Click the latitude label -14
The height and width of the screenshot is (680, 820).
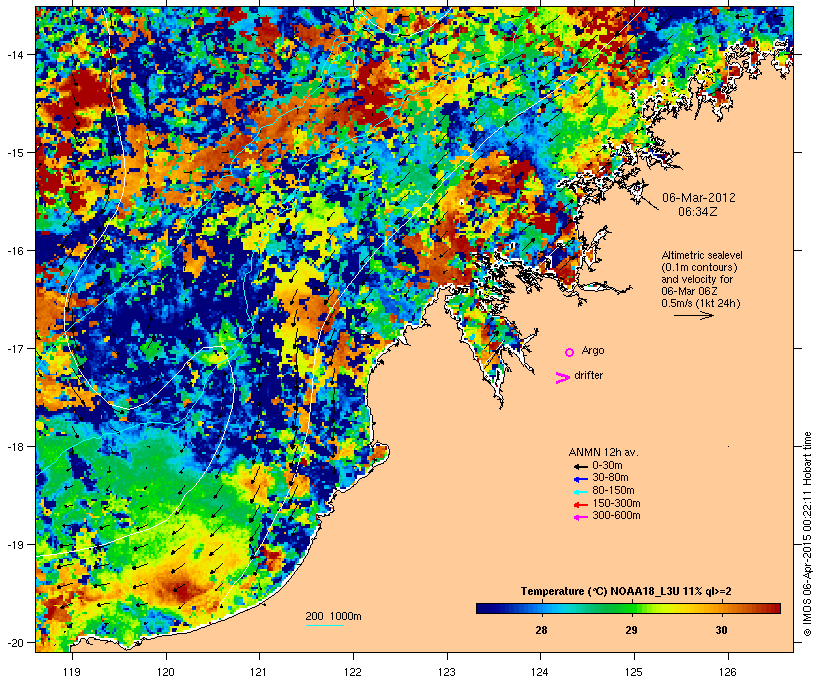pos(15,54)
